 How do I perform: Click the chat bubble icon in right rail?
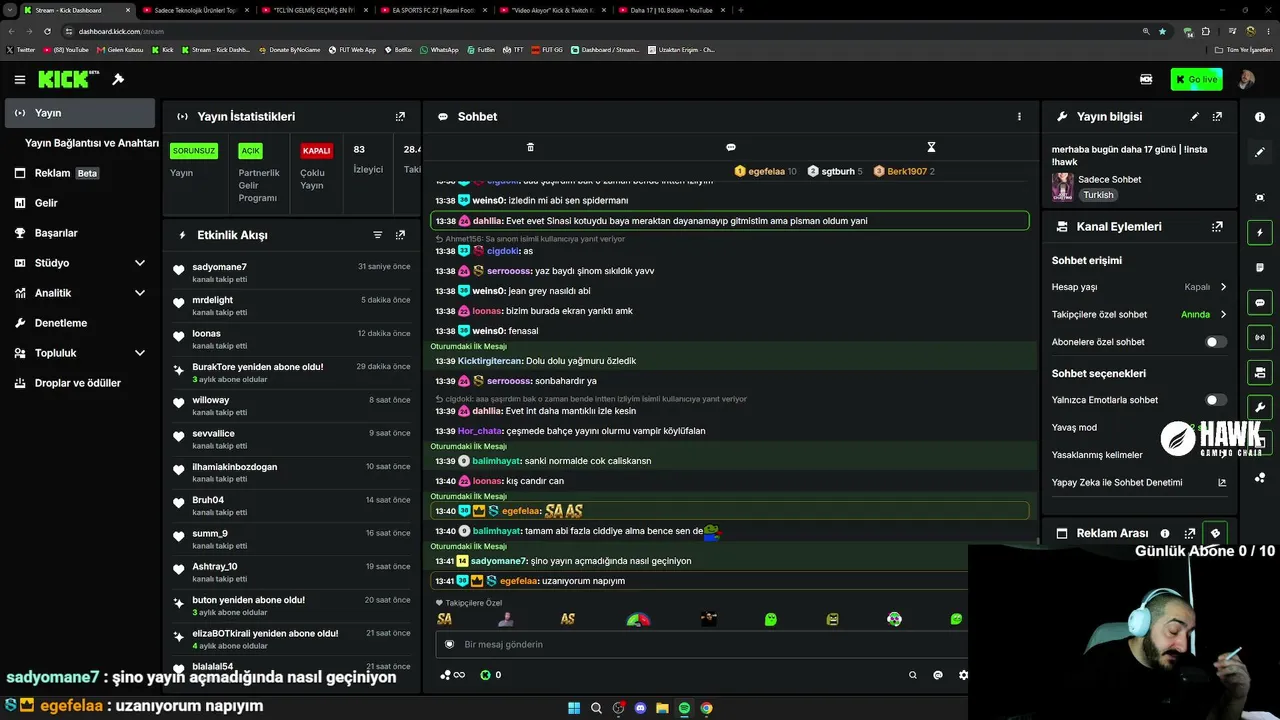[1260, 303]
